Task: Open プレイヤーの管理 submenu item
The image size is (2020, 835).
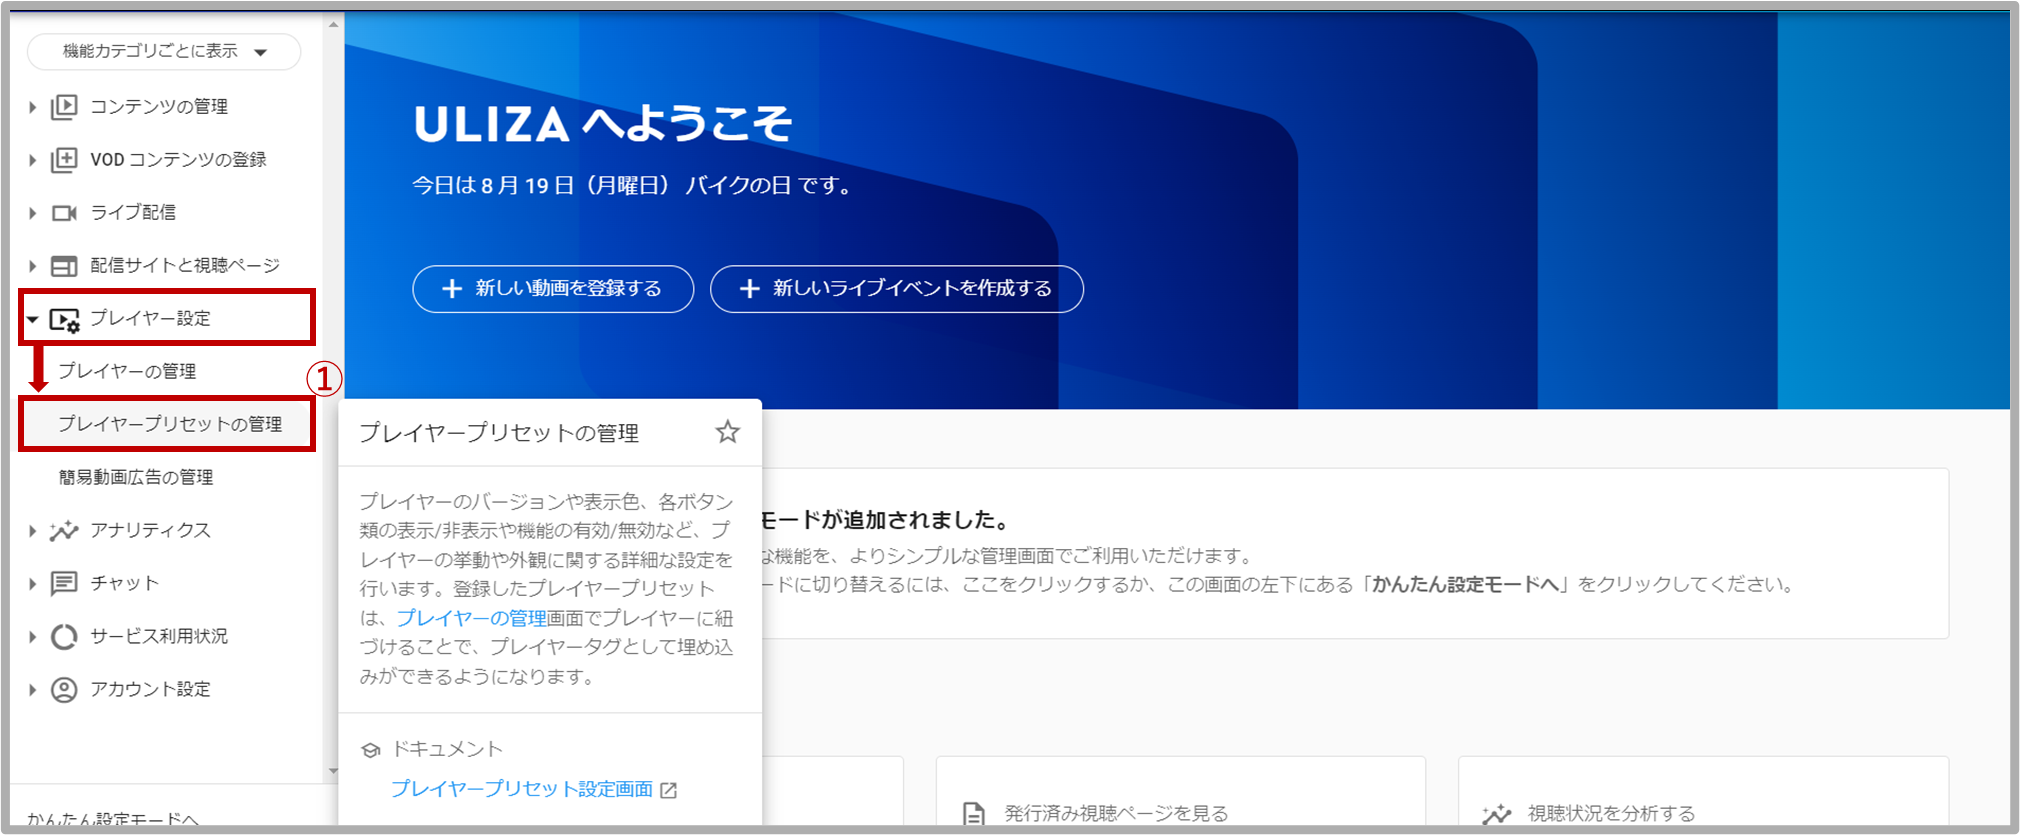Action: [x=127, y=371]
